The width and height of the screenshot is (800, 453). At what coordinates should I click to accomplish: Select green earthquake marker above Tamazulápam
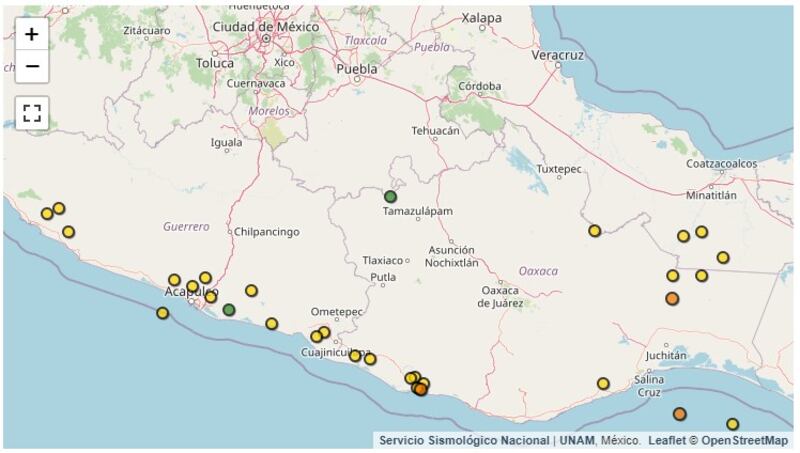[391, 196]
